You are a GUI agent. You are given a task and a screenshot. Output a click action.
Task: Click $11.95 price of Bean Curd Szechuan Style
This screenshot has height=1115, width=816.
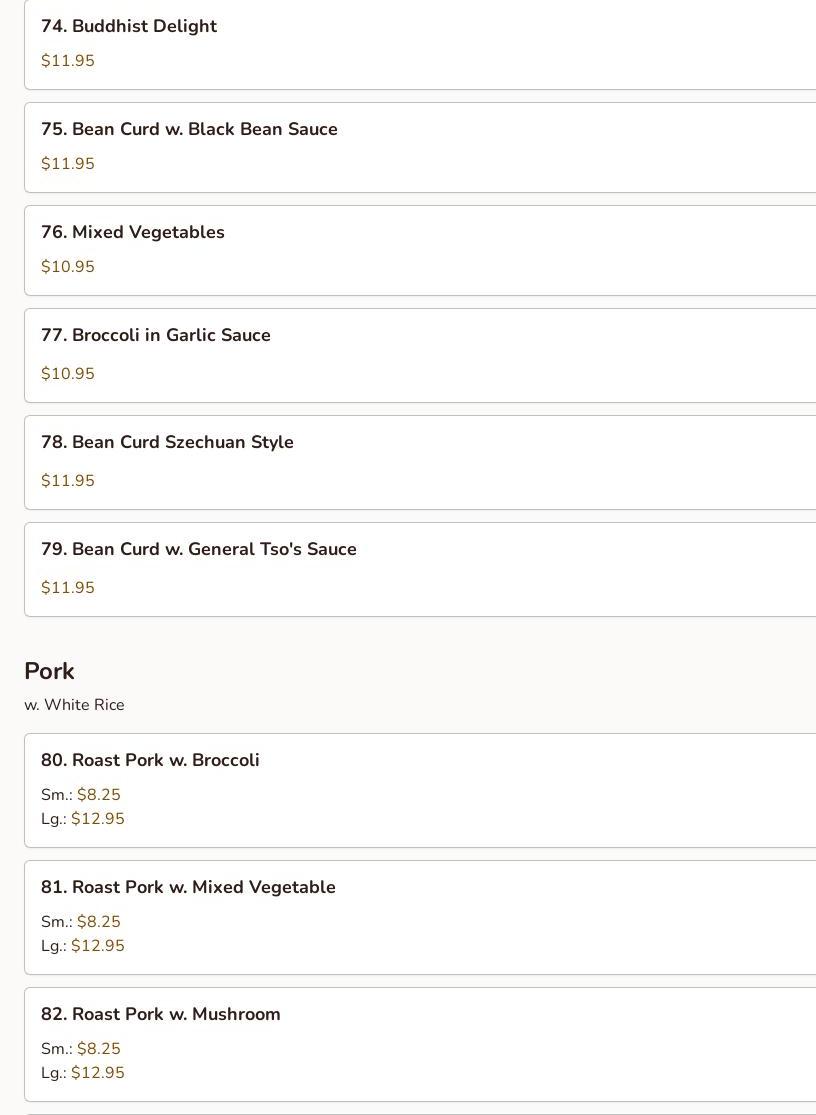pos(68,481)
